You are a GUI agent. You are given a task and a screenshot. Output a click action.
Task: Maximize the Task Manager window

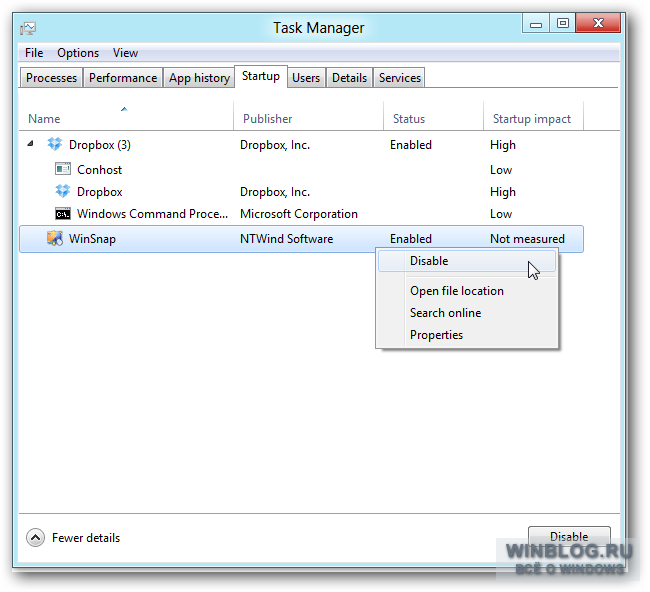pyautogui.click(x=563, y=23)
